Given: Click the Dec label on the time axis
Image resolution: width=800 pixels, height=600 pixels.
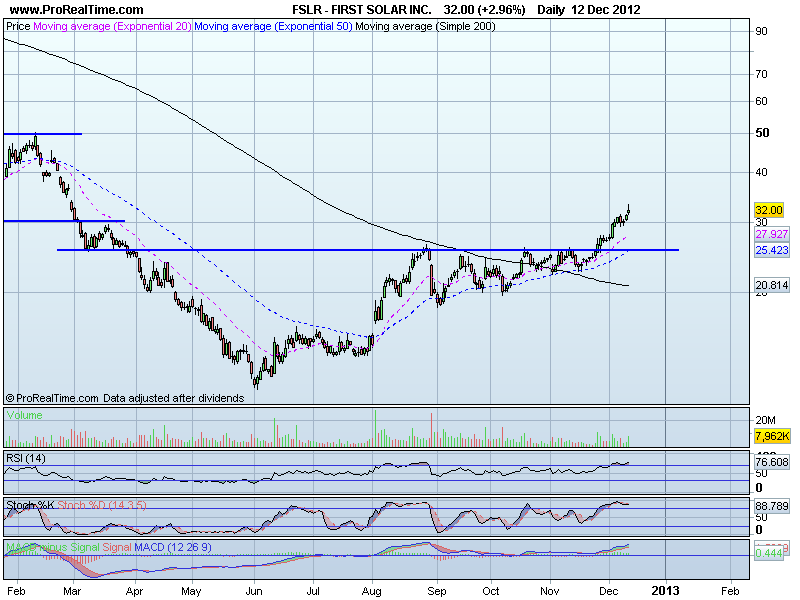Looking at the screenshot, I should (609, 591).
